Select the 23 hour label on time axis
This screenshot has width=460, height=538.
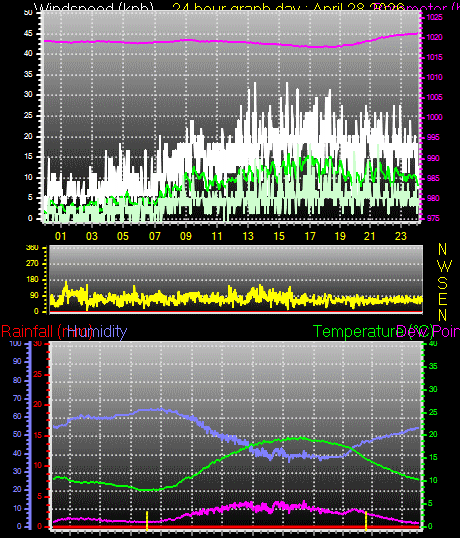point(401,236)
